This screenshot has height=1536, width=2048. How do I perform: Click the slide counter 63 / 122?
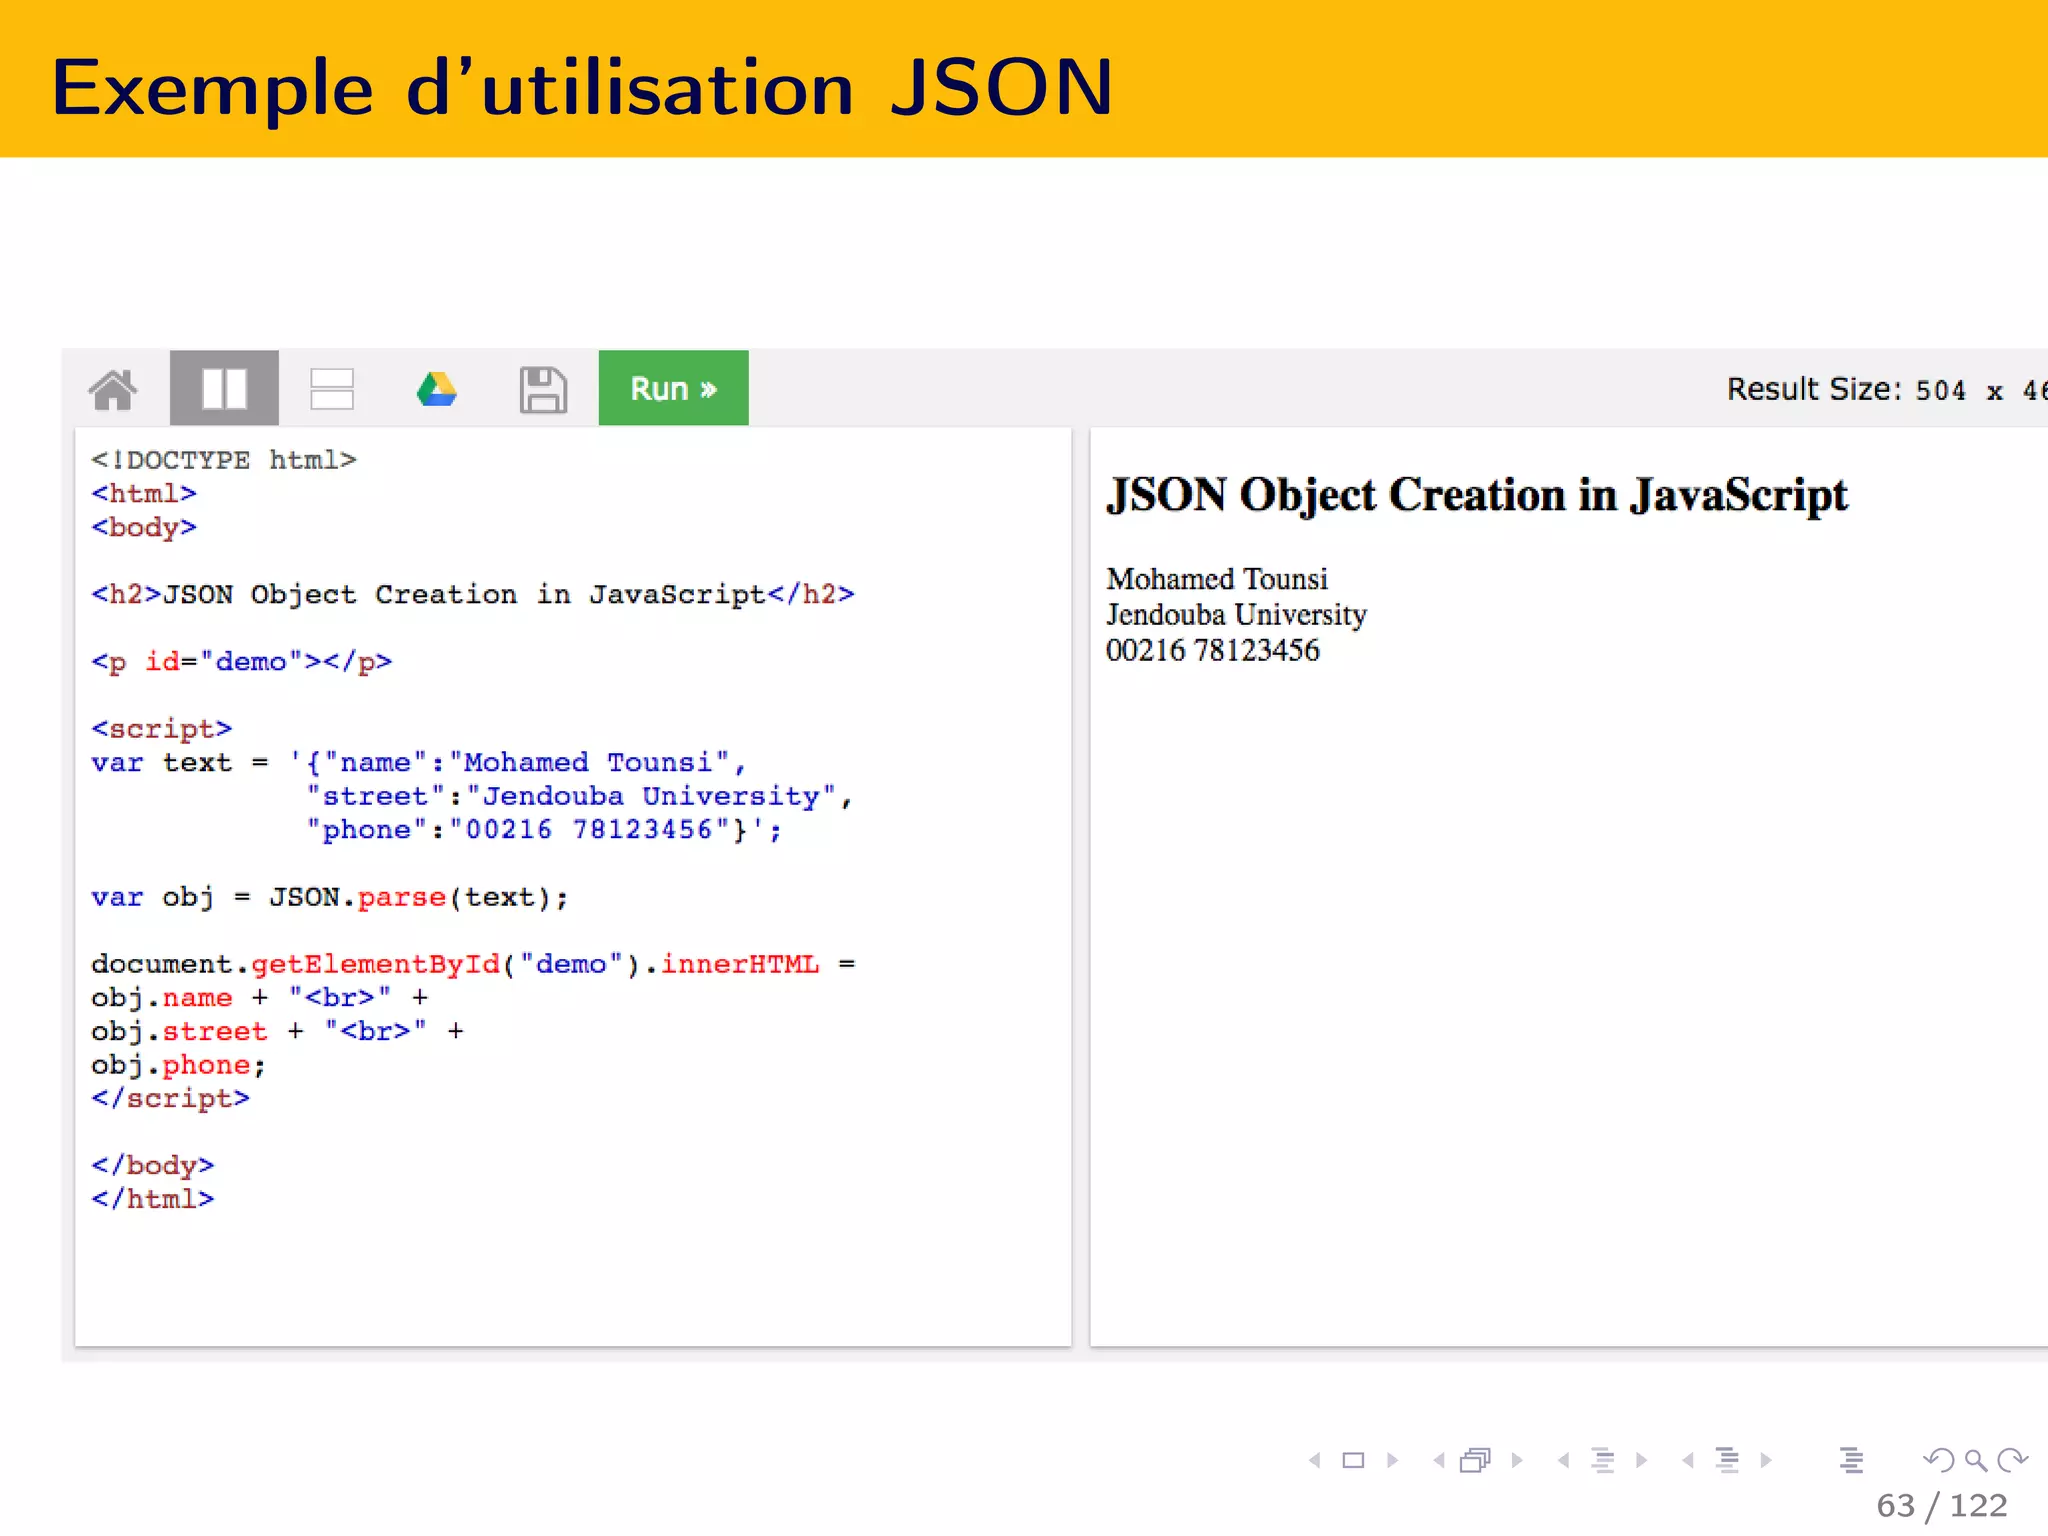click(1942, 1505)
